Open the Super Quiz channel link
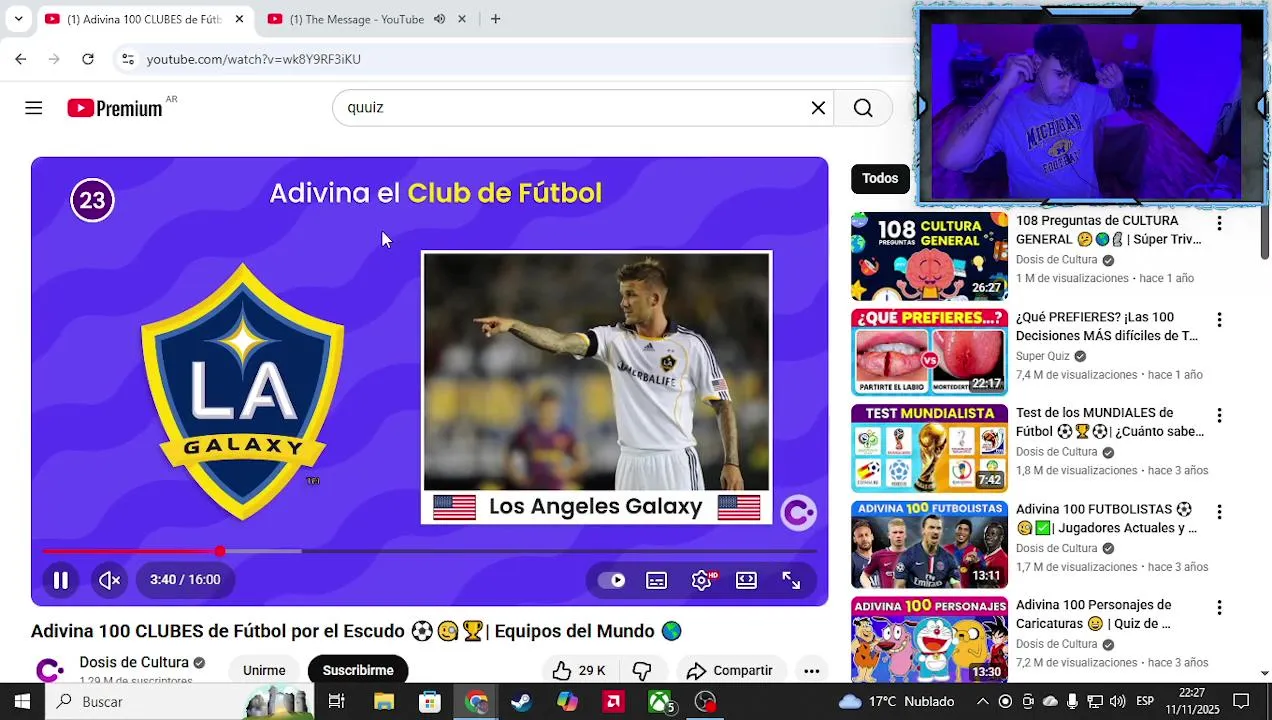 coord(1043,356)
